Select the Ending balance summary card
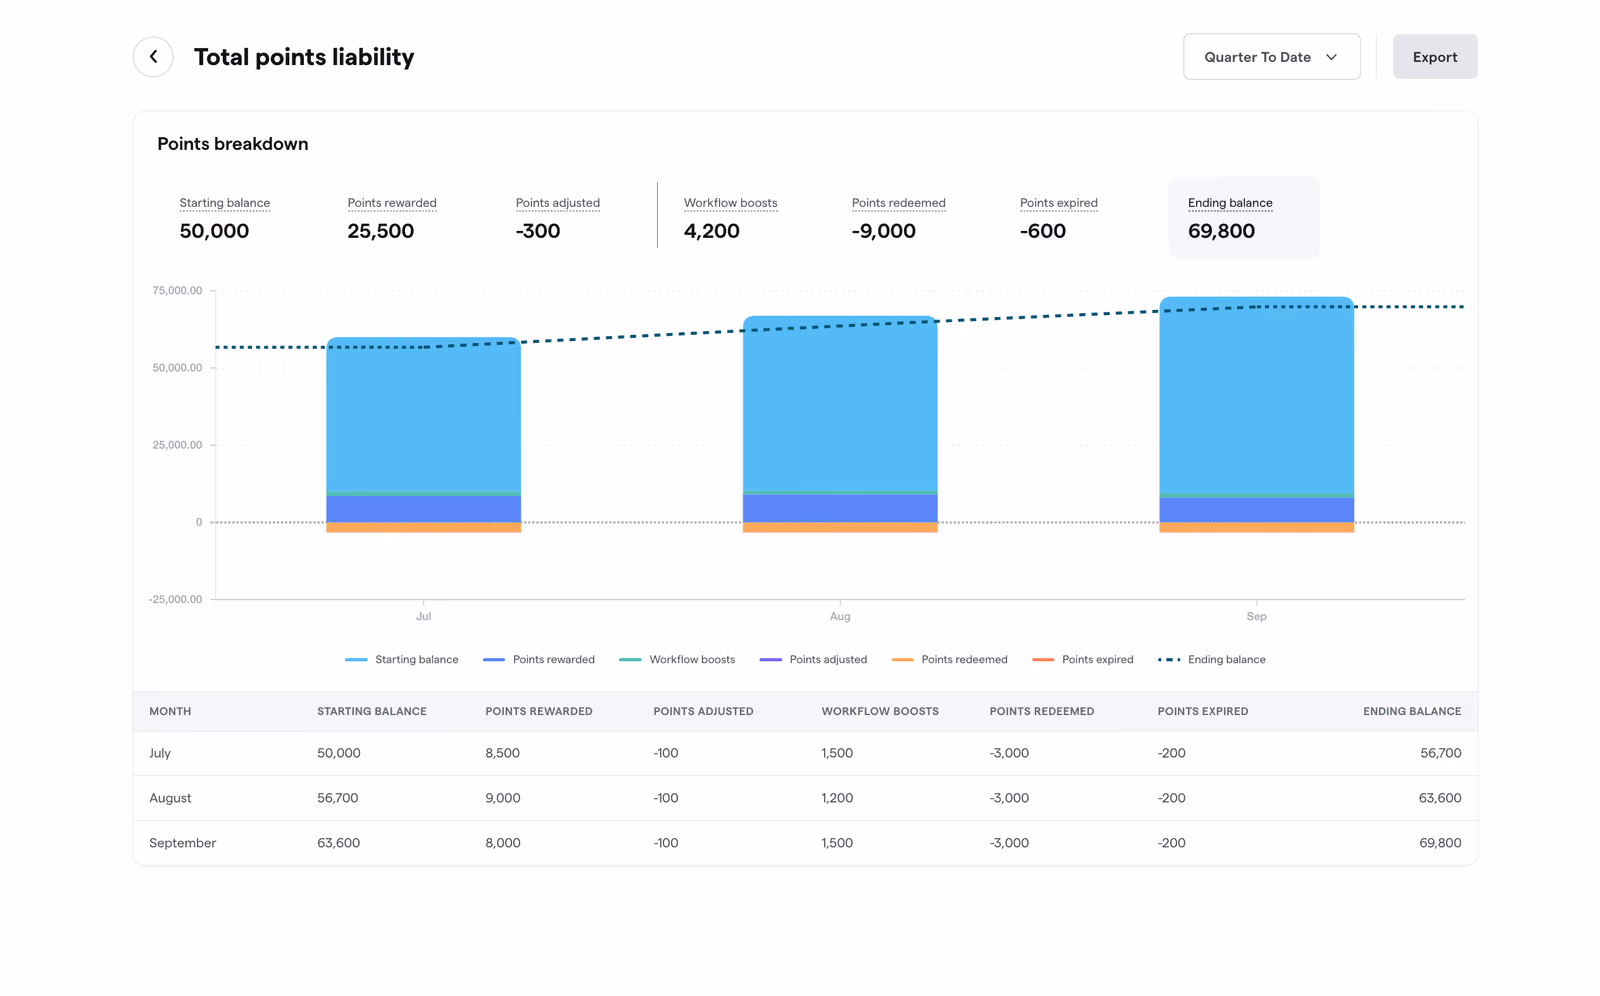1600x996 pixels. click(x=1244, y=218)
